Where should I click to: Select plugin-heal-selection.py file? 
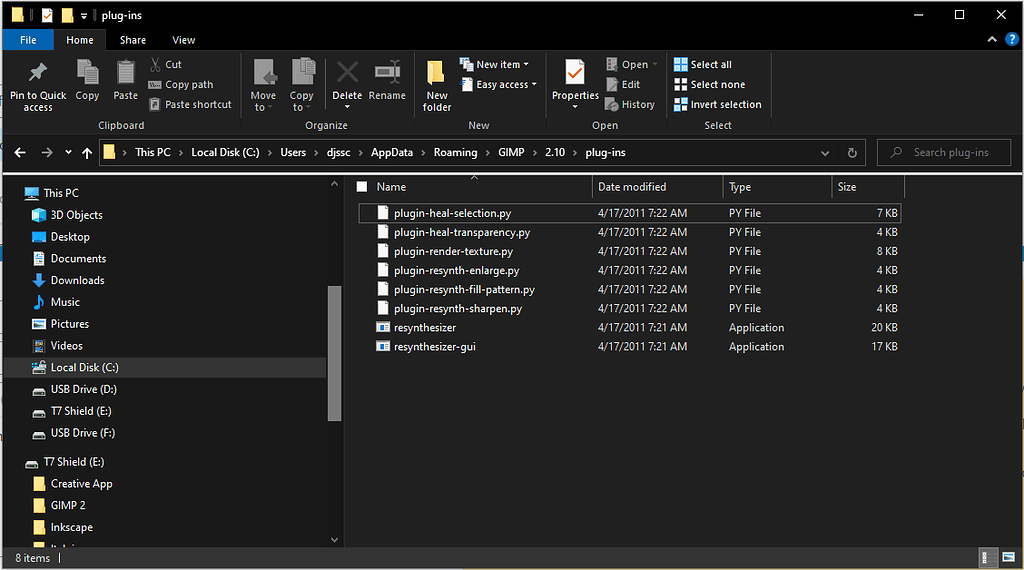[630, 213]
